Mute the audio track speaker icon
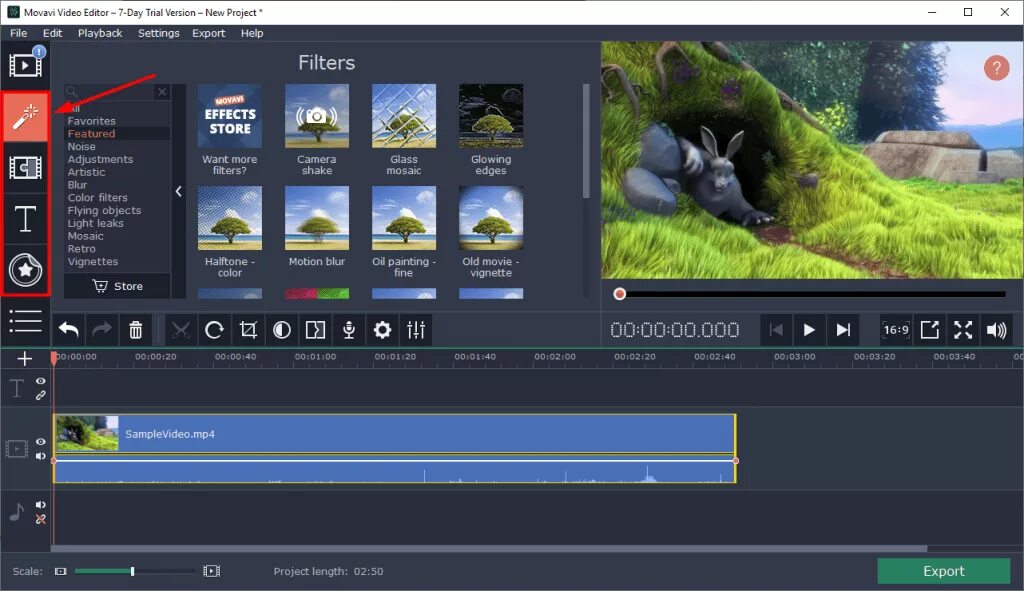Screen dimensions: 1024x591 pyautogui.click(x=41, y=505)
